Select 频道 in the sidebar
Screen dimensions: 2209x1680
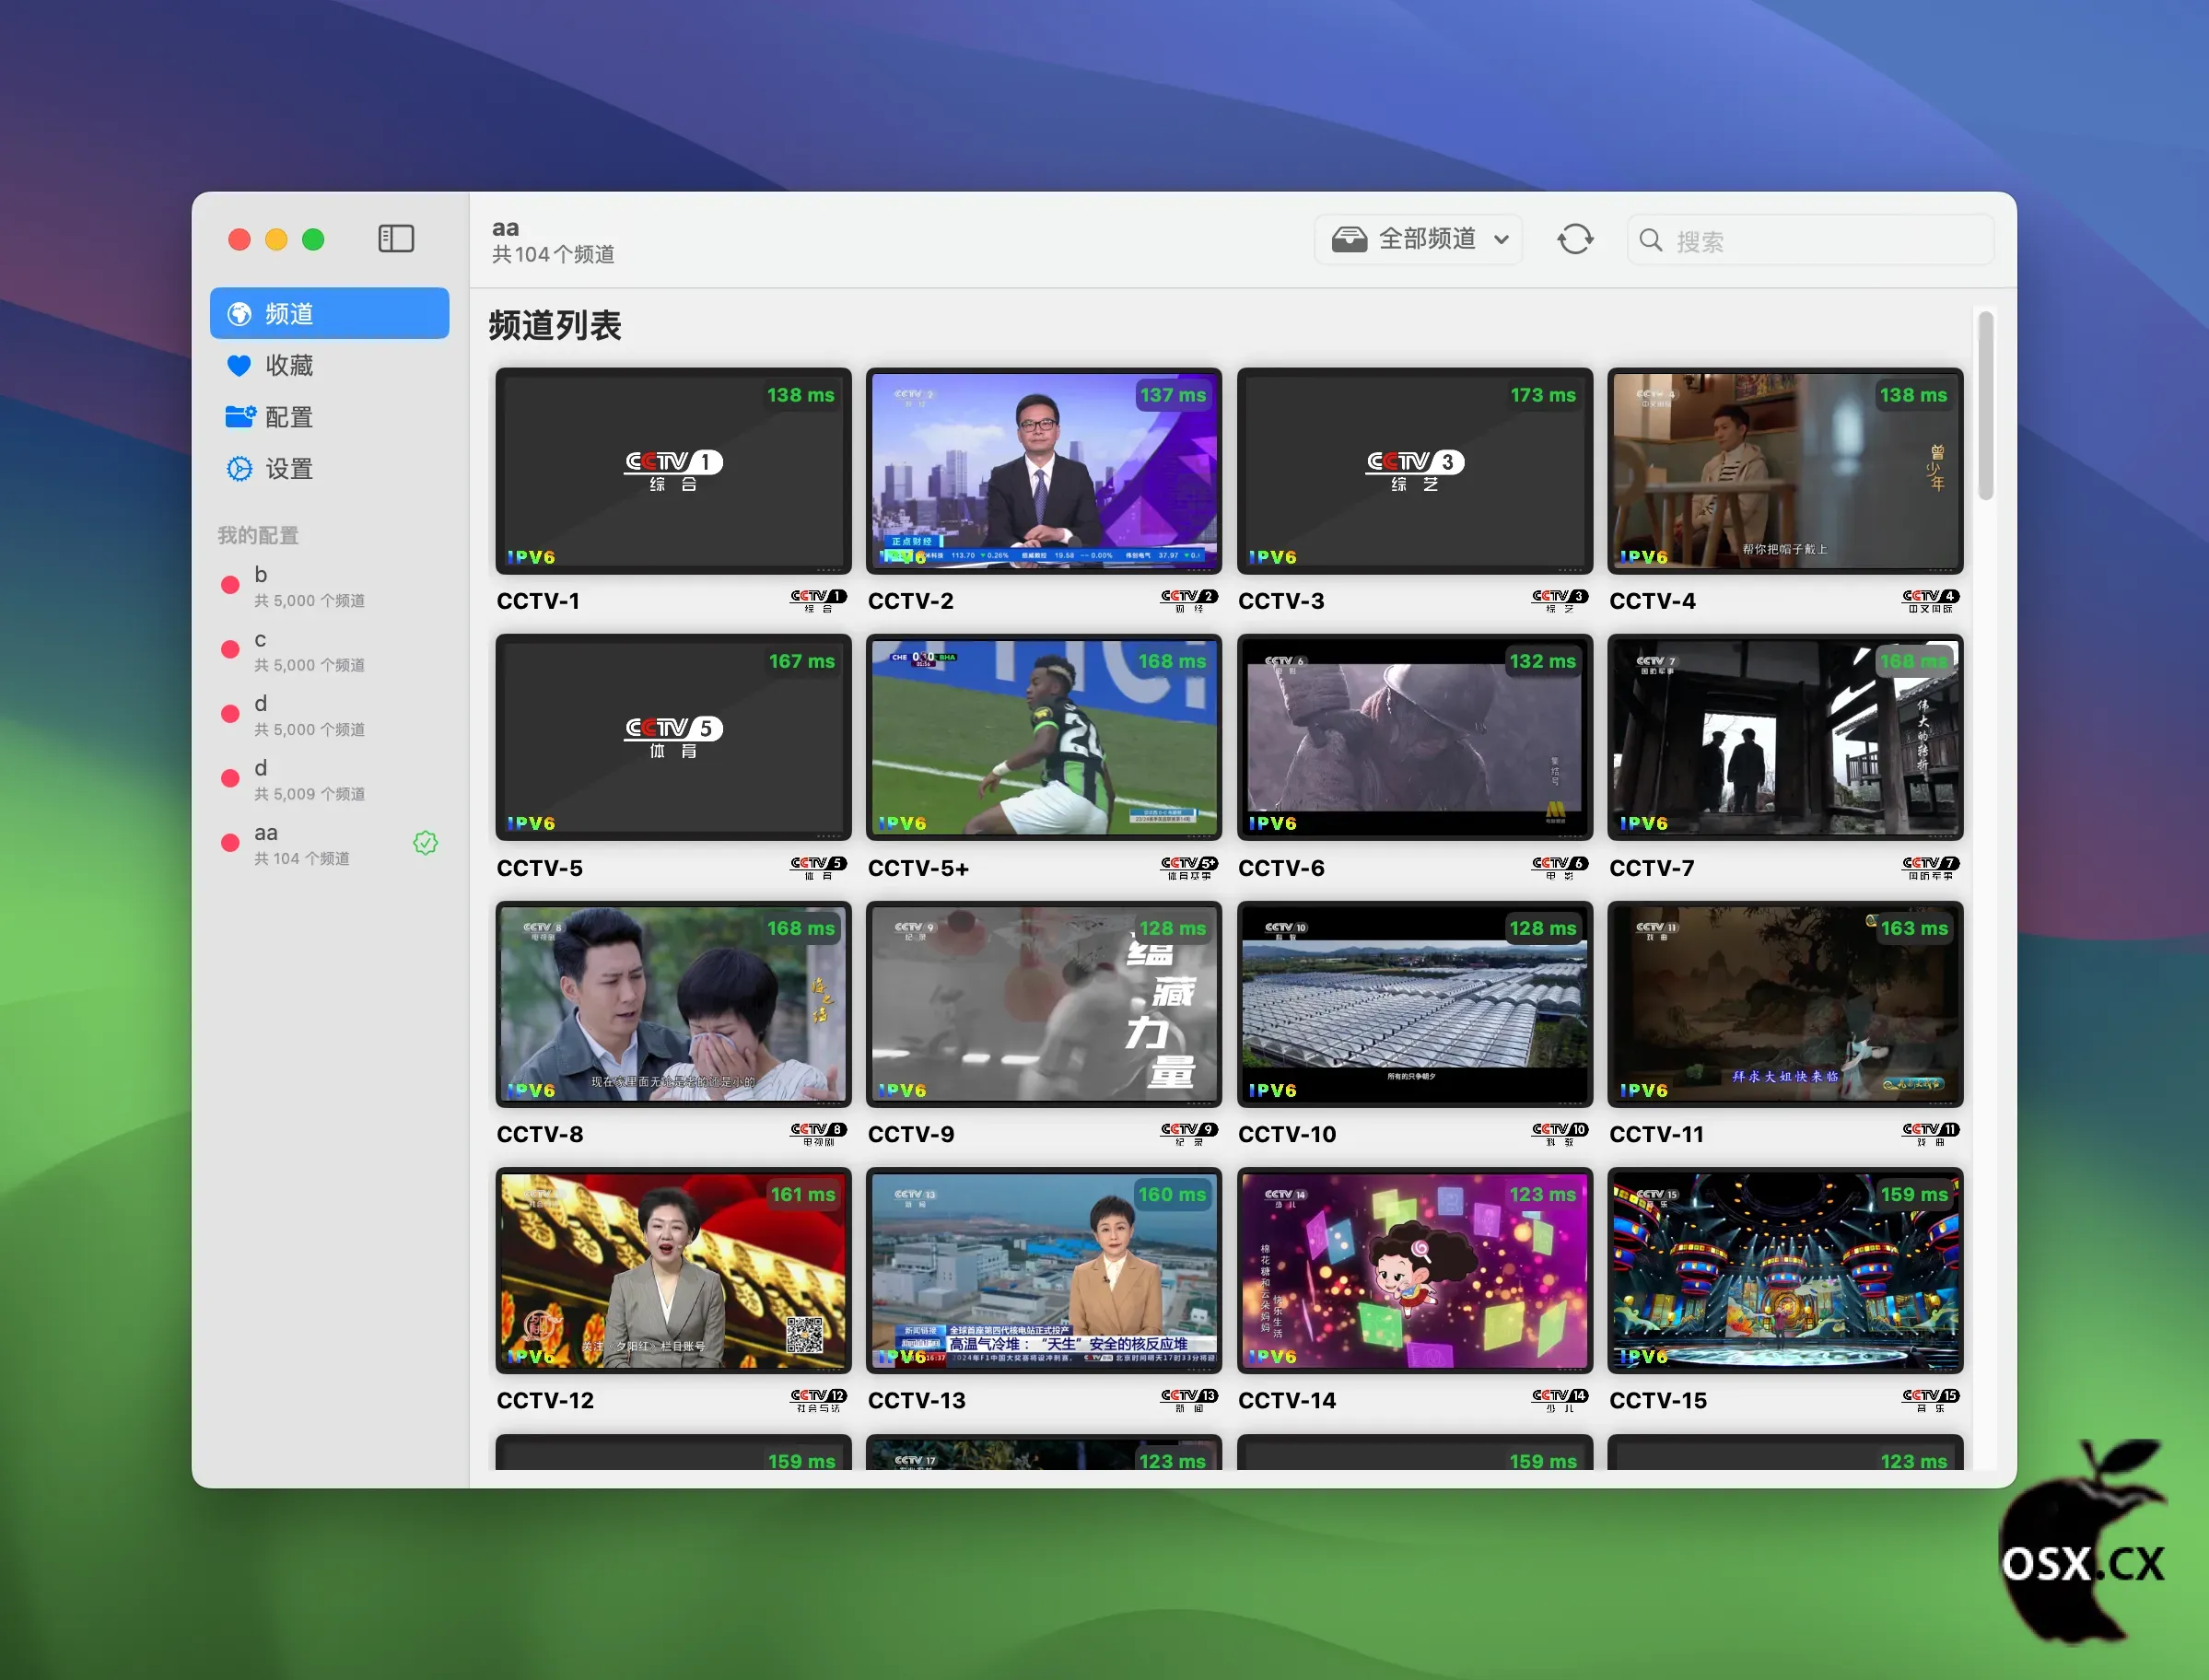(x=329, y=313)
